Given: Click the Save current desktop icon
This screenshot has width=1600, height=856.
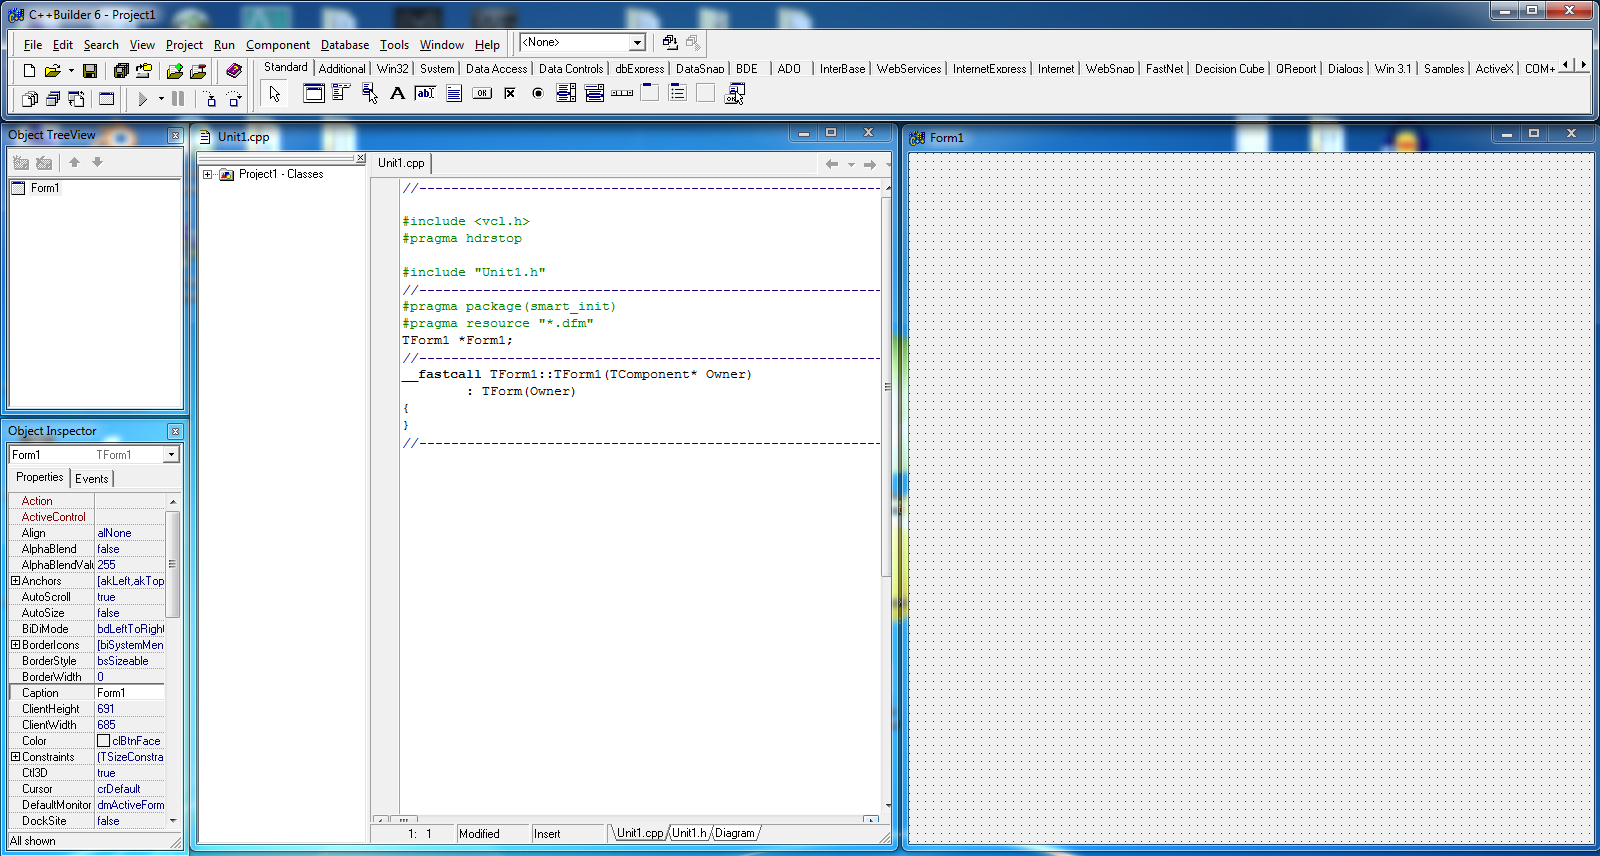Looking at the screenshot, I should point(670,42).
